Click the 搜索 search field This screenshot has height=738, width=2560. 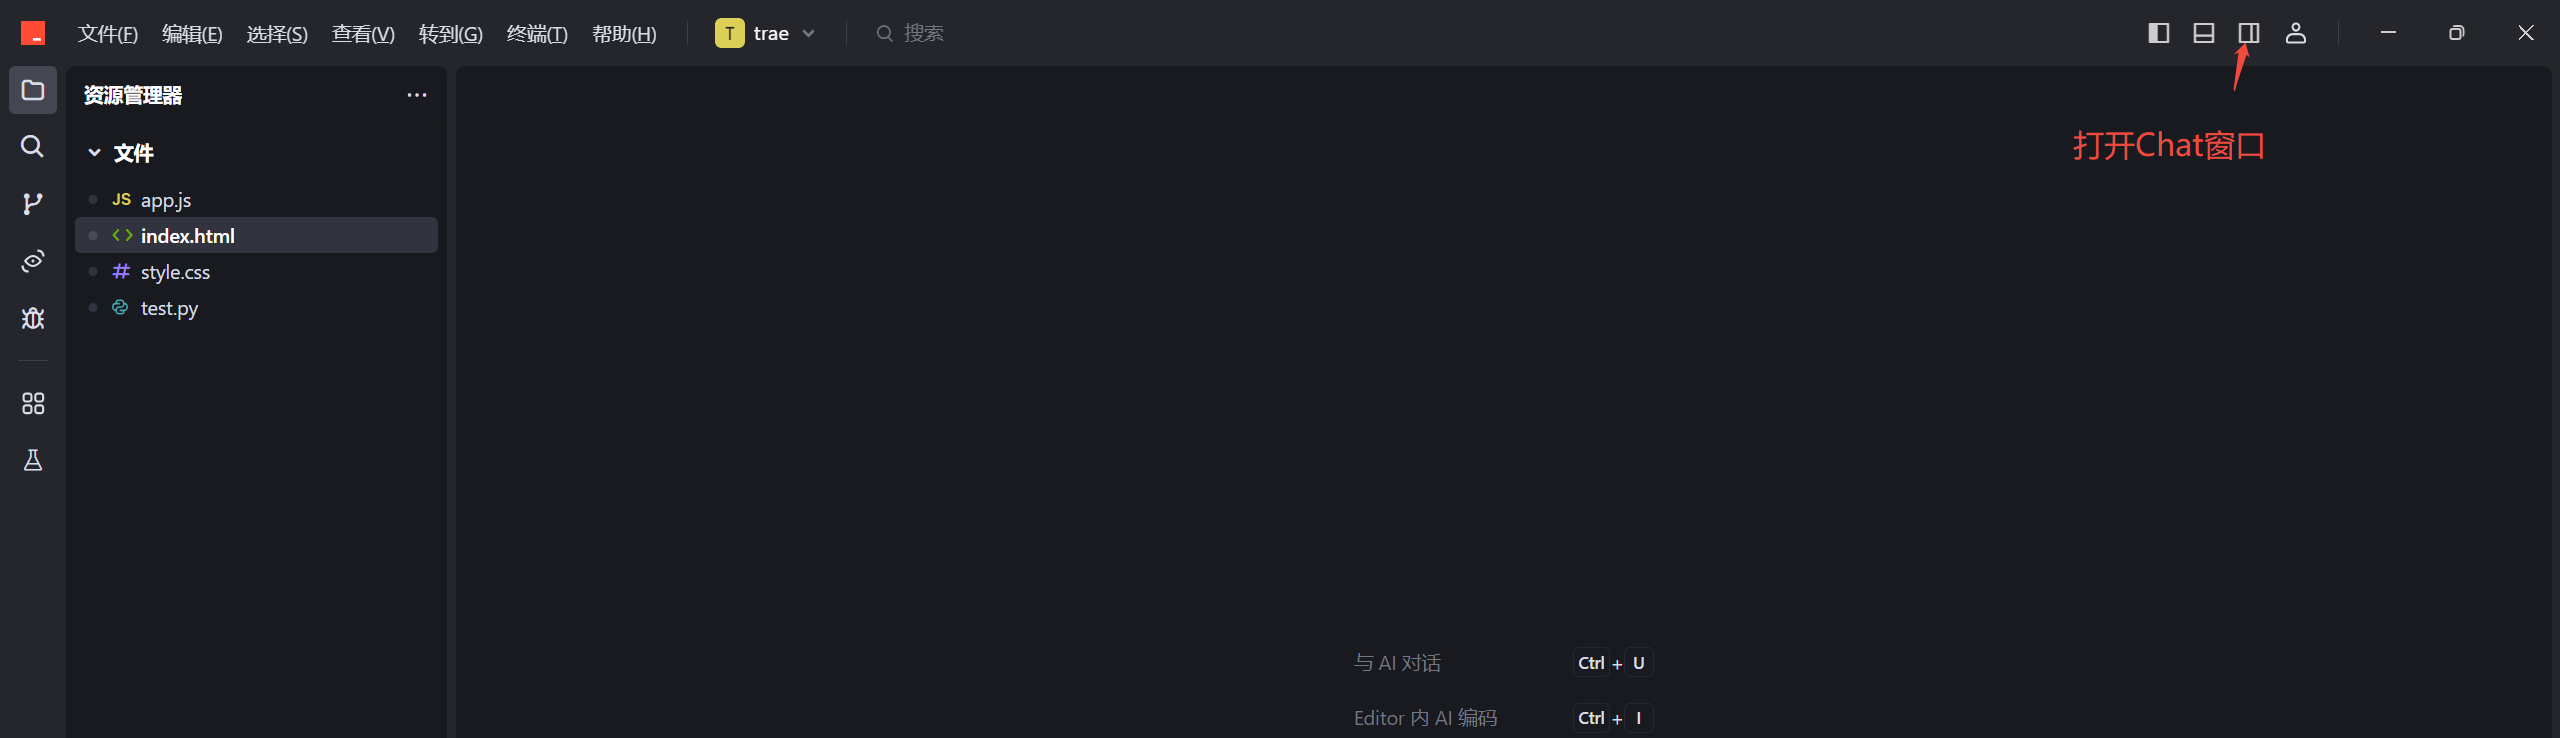click(x=910, y=33)
